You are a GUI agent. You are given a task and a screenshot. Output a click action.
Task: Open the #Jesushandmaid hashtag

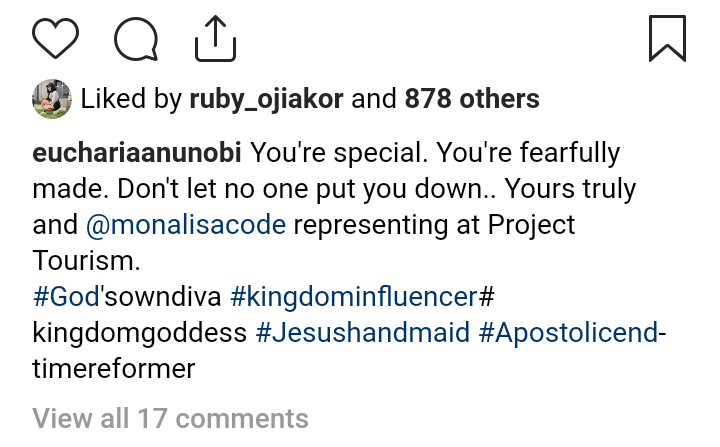pos(363,333)
